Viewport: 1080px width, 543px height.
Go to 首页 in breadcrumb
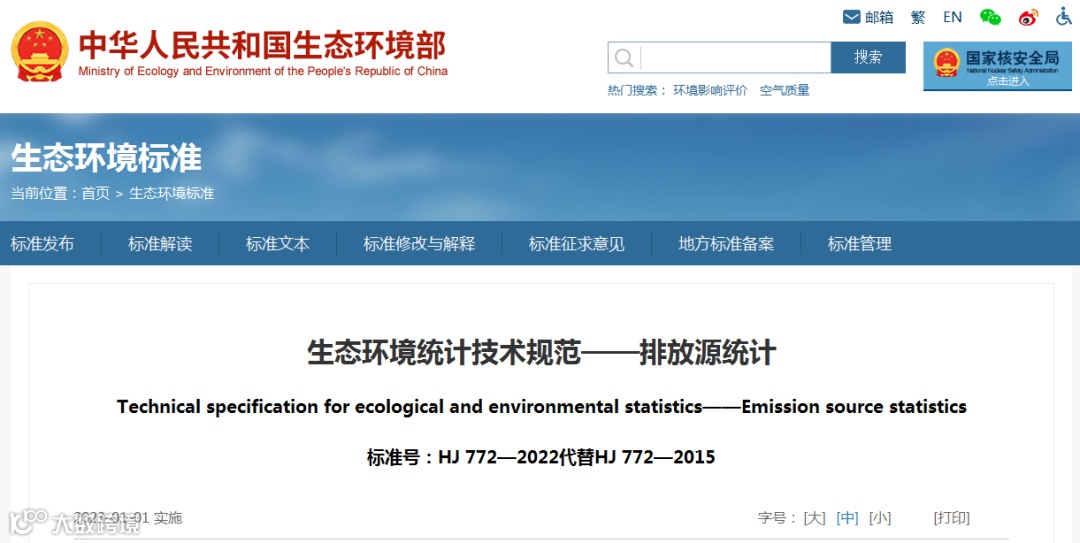(x=96, y=194)
